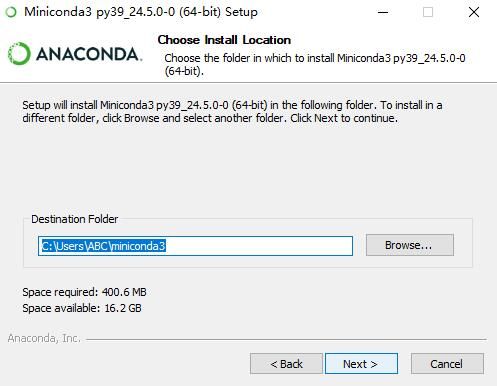
Task: Click the Miniconda icon in the title bar
Action: [x=11, y=12]
